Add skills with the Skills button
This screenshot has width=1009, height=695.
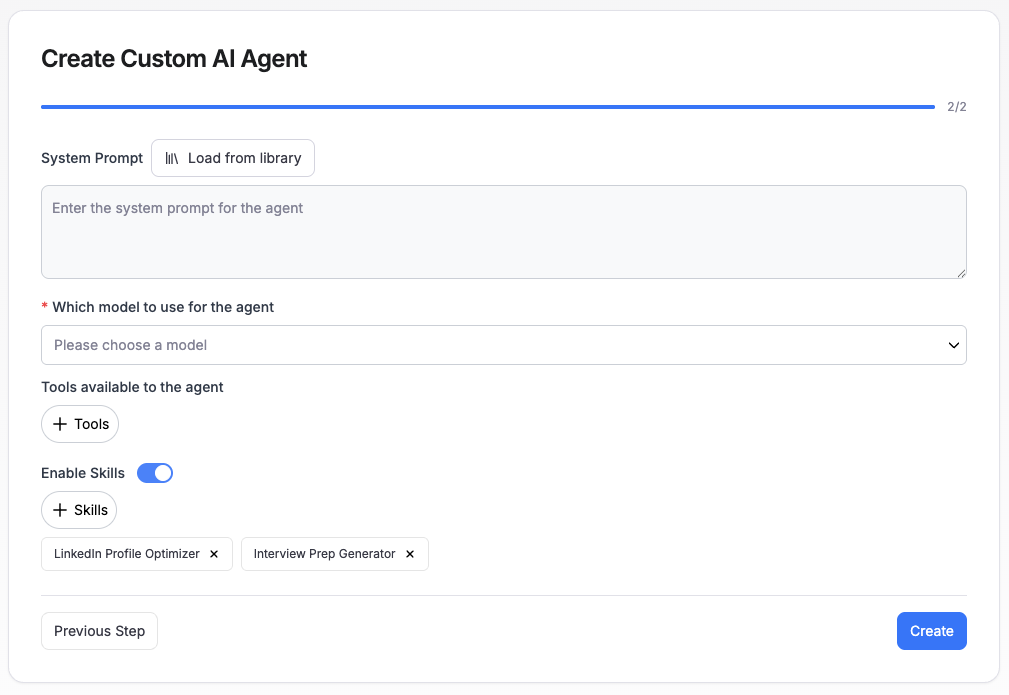click(x=78, y=510)
